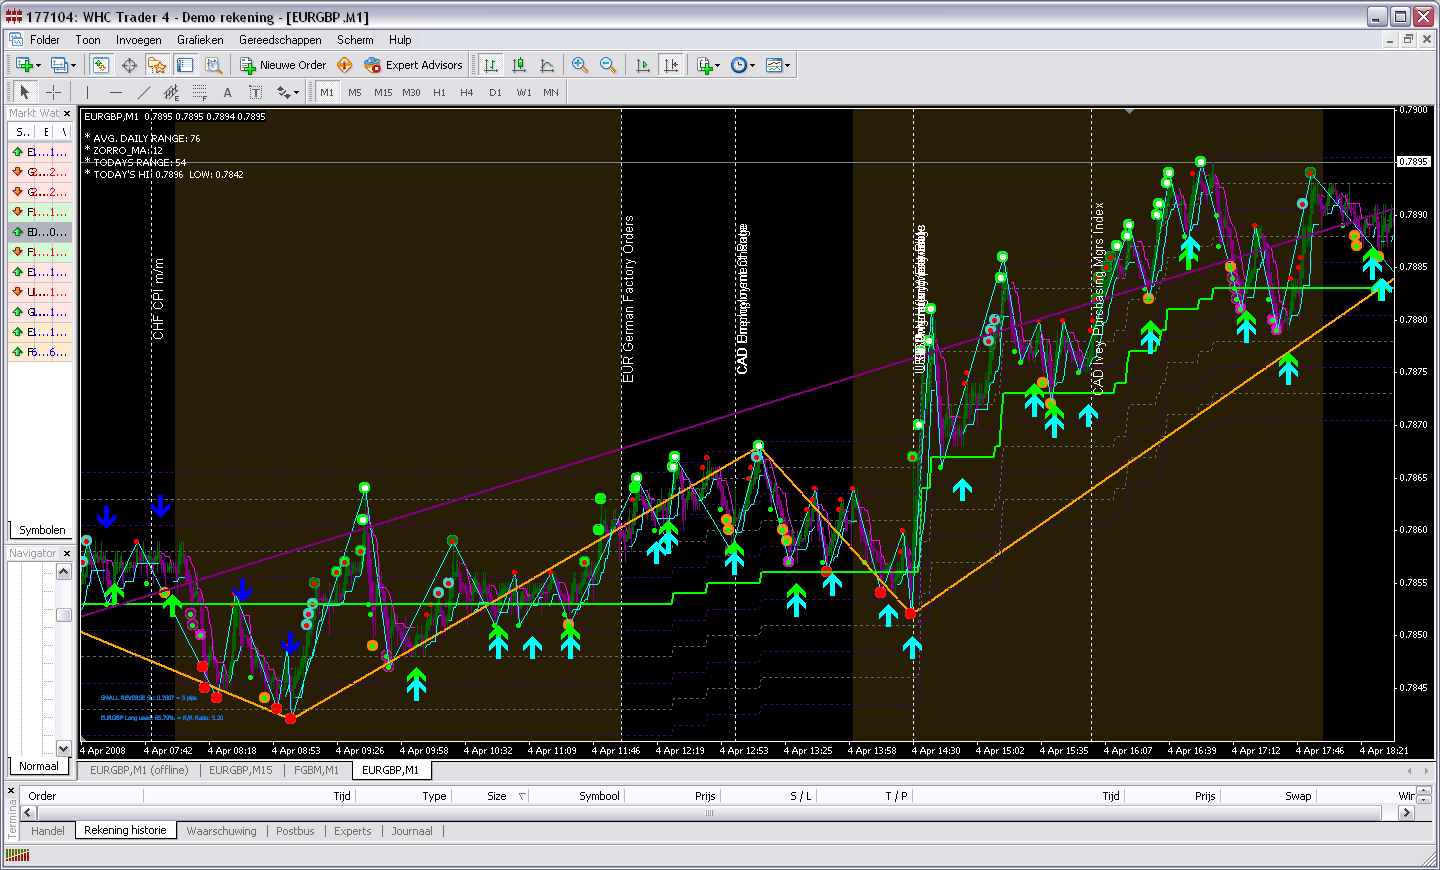The image size is (1440, 870).
Task: Open the Grafieken menu
Action: pyautogui.click(x=200, y=40)
